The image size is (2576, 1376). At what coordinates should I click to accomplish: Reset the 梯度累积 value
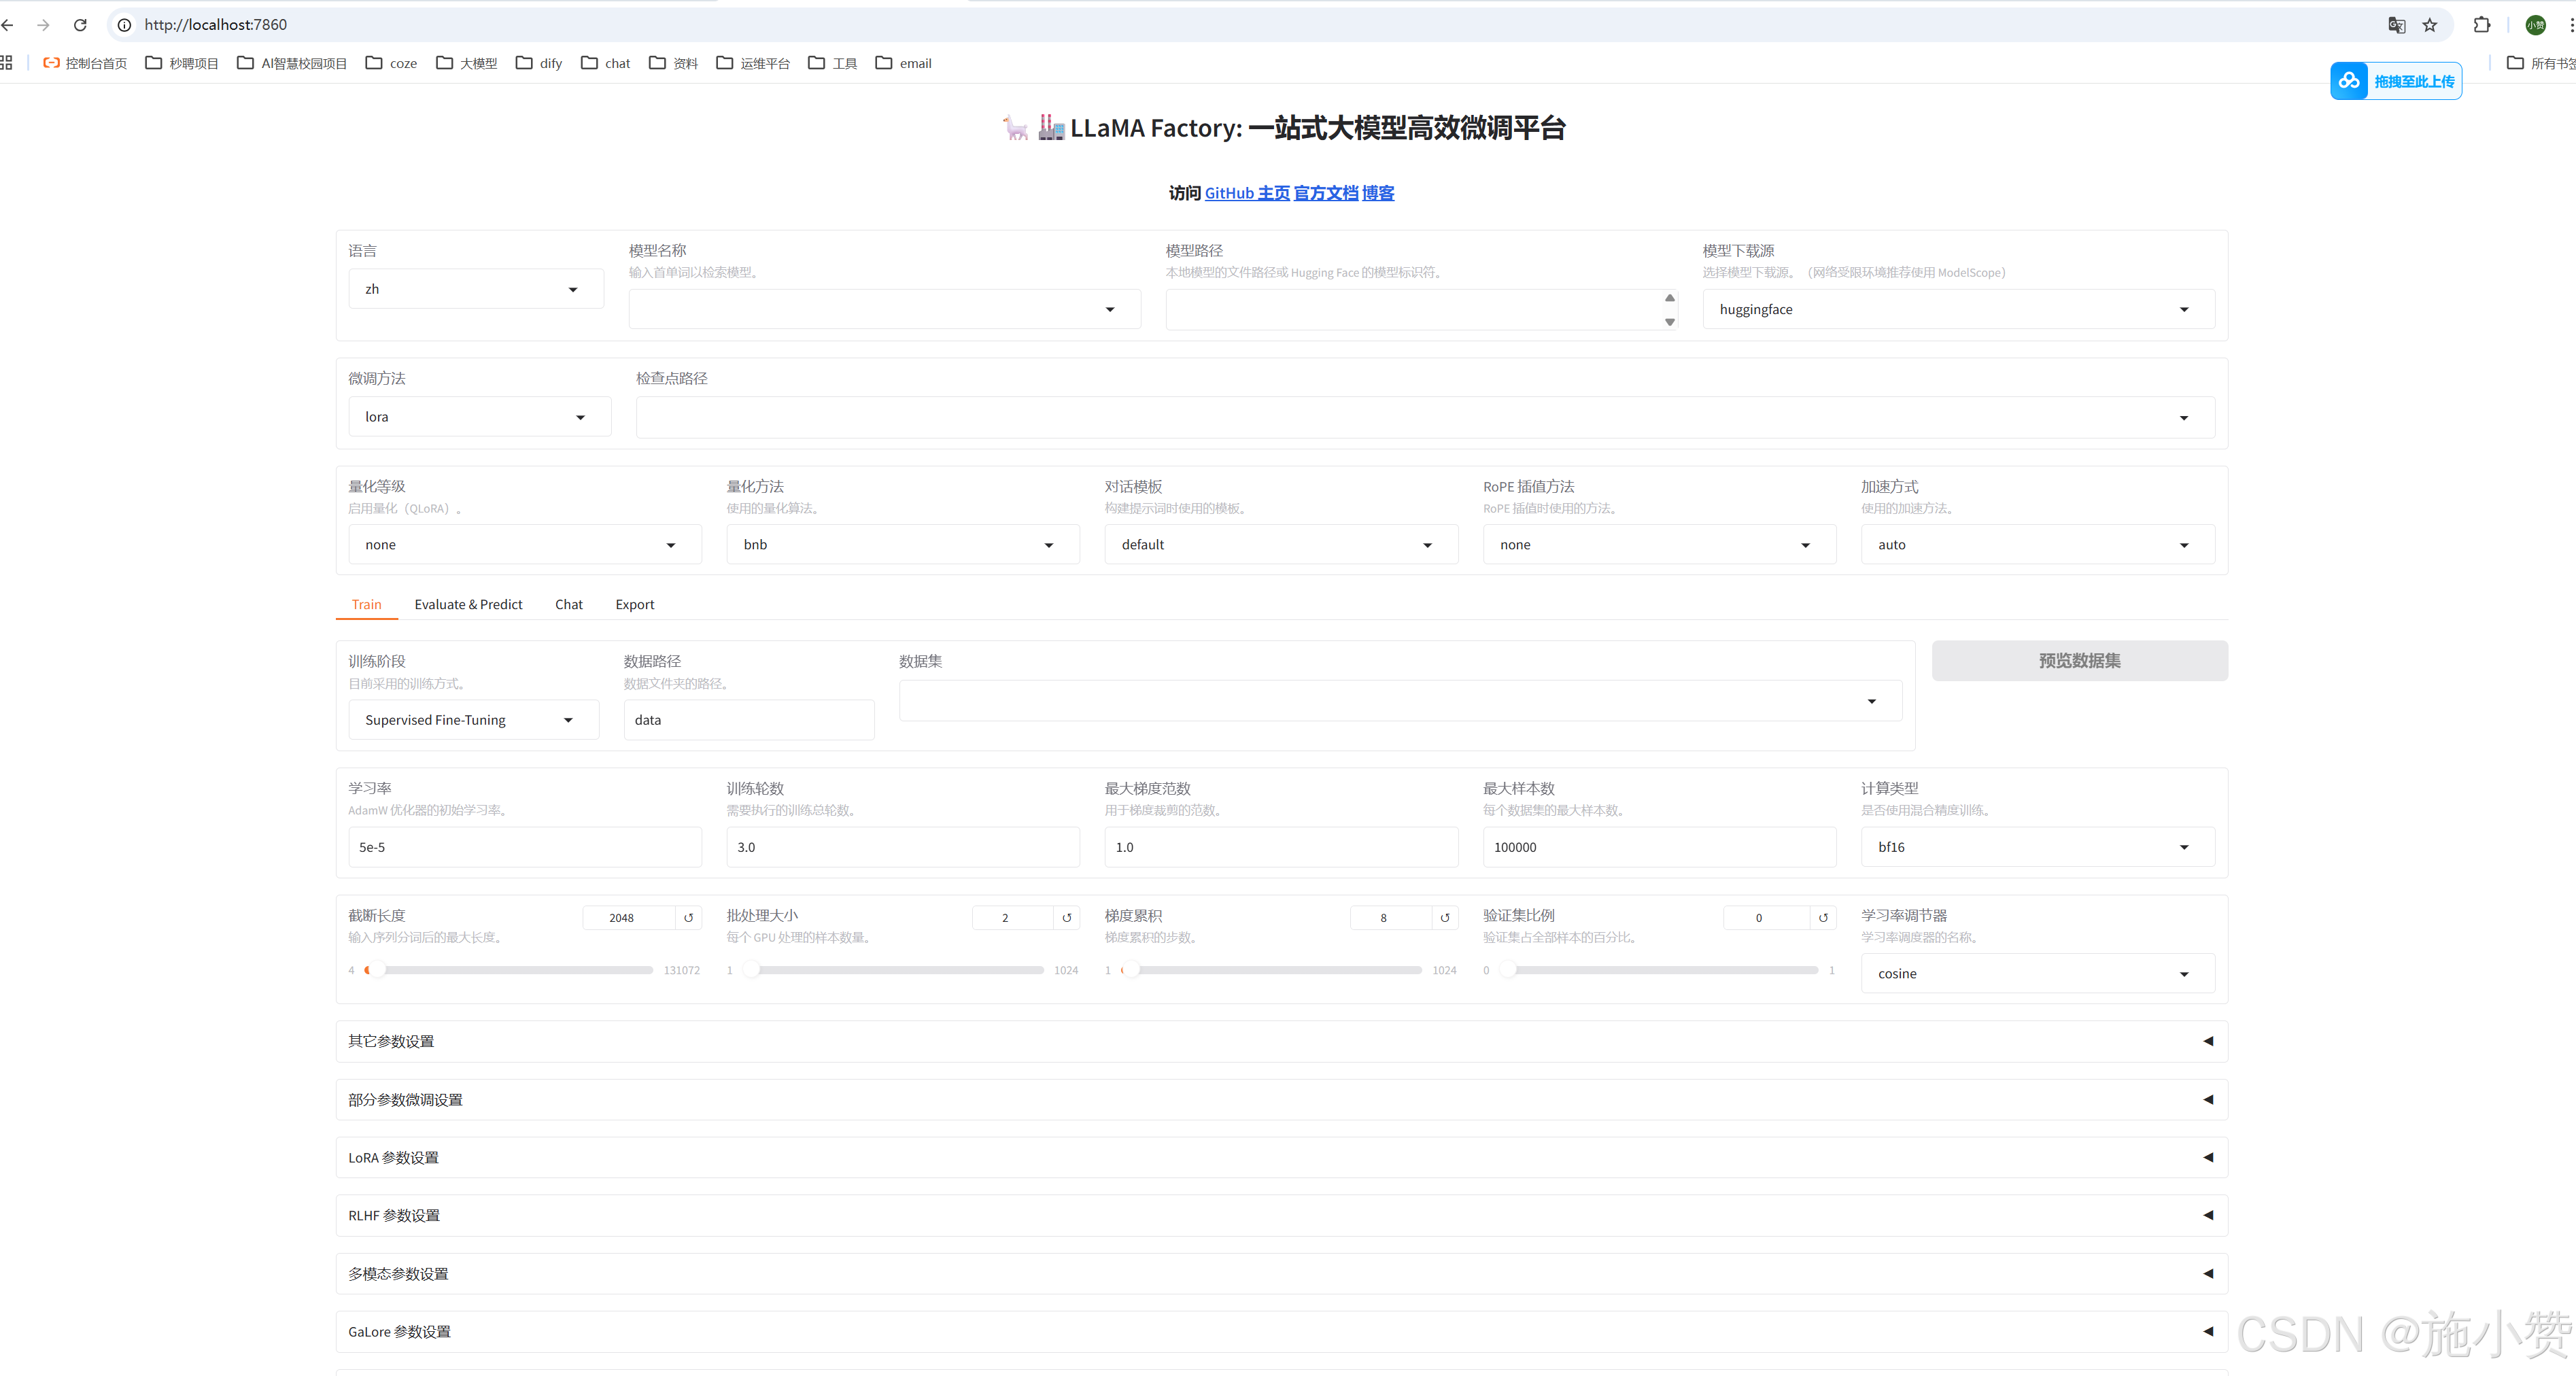(1445, 917)
